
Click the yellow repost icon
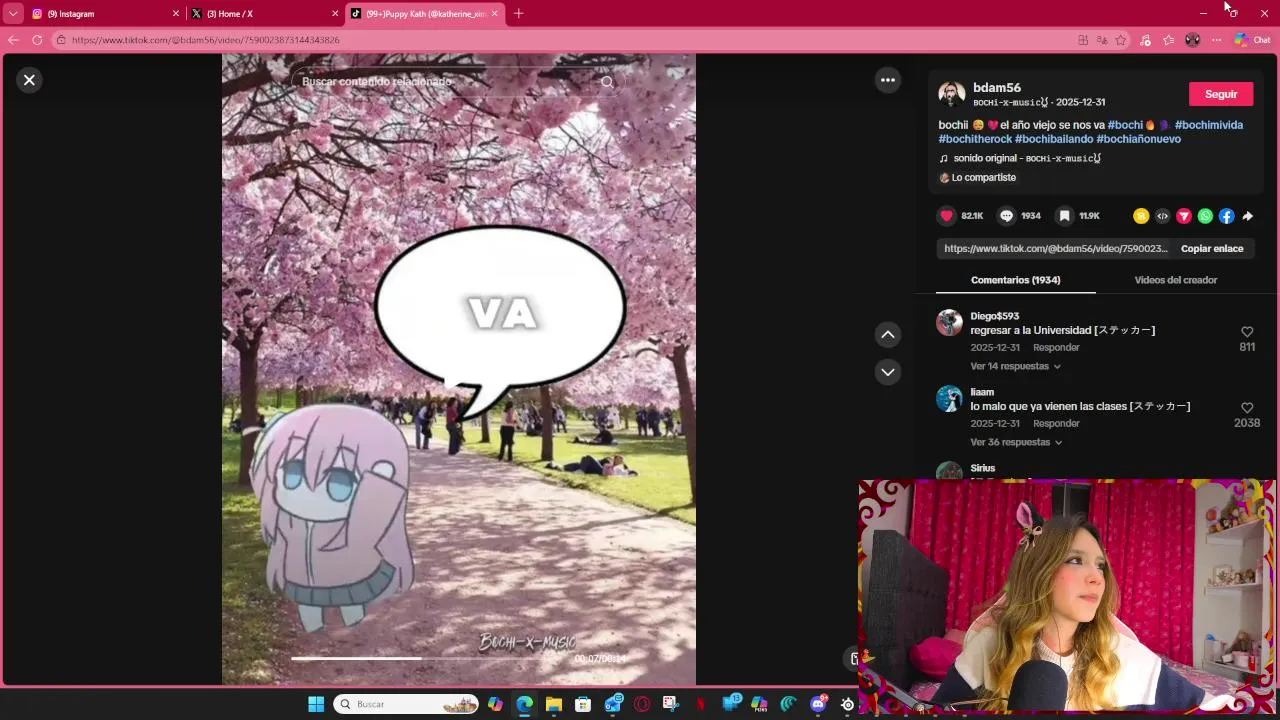click(1141, 216)
